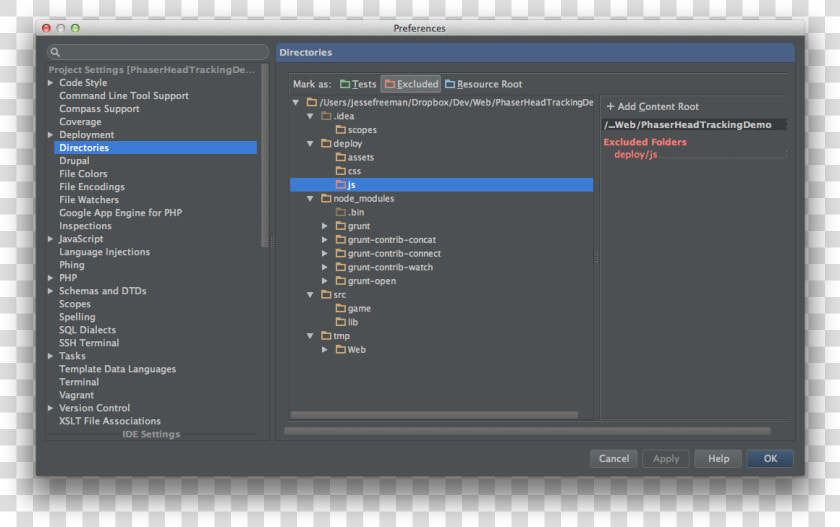Collapse the src folder node

[x=310, y=295]
